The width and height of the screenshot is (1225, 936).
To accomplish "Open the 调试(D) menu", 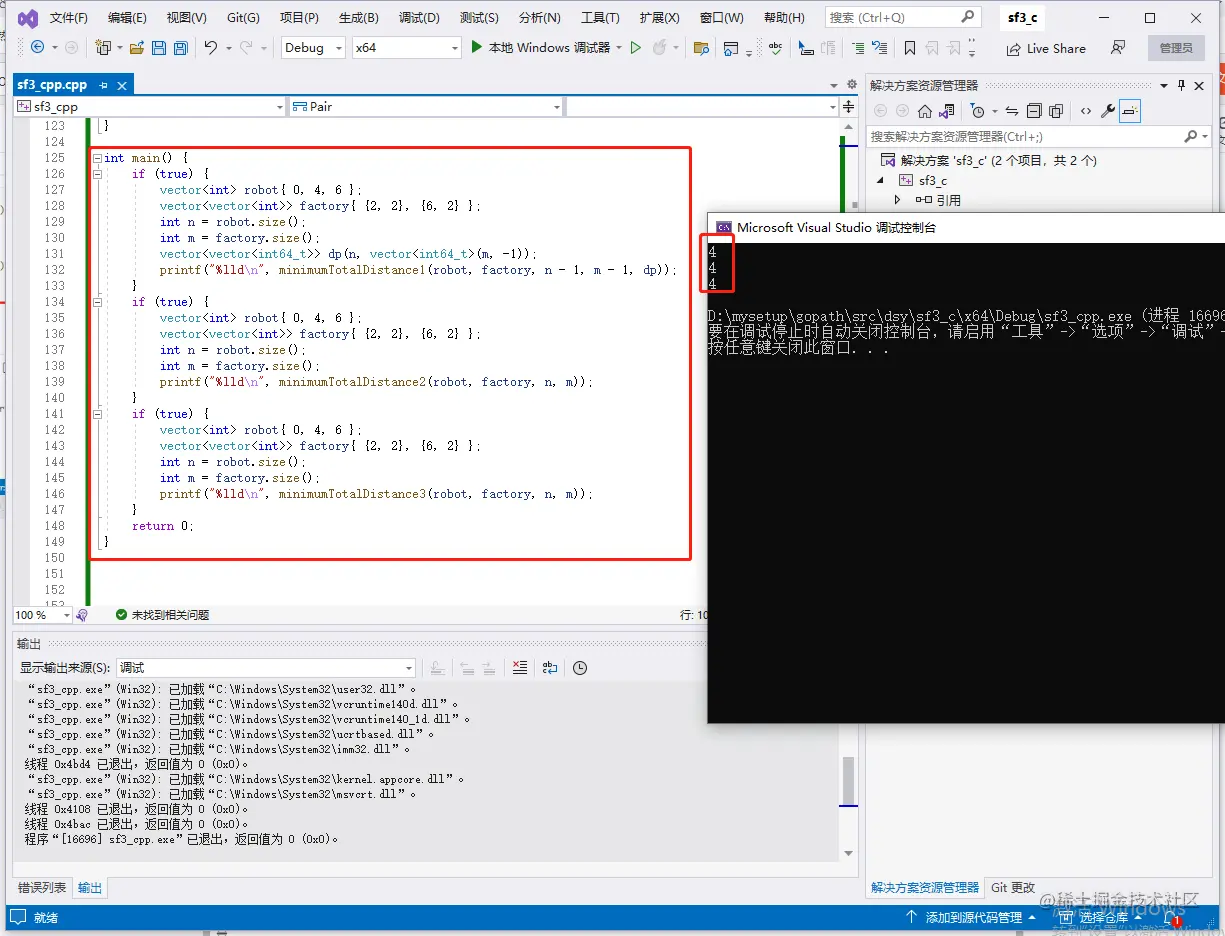I will tap(419, 18).
